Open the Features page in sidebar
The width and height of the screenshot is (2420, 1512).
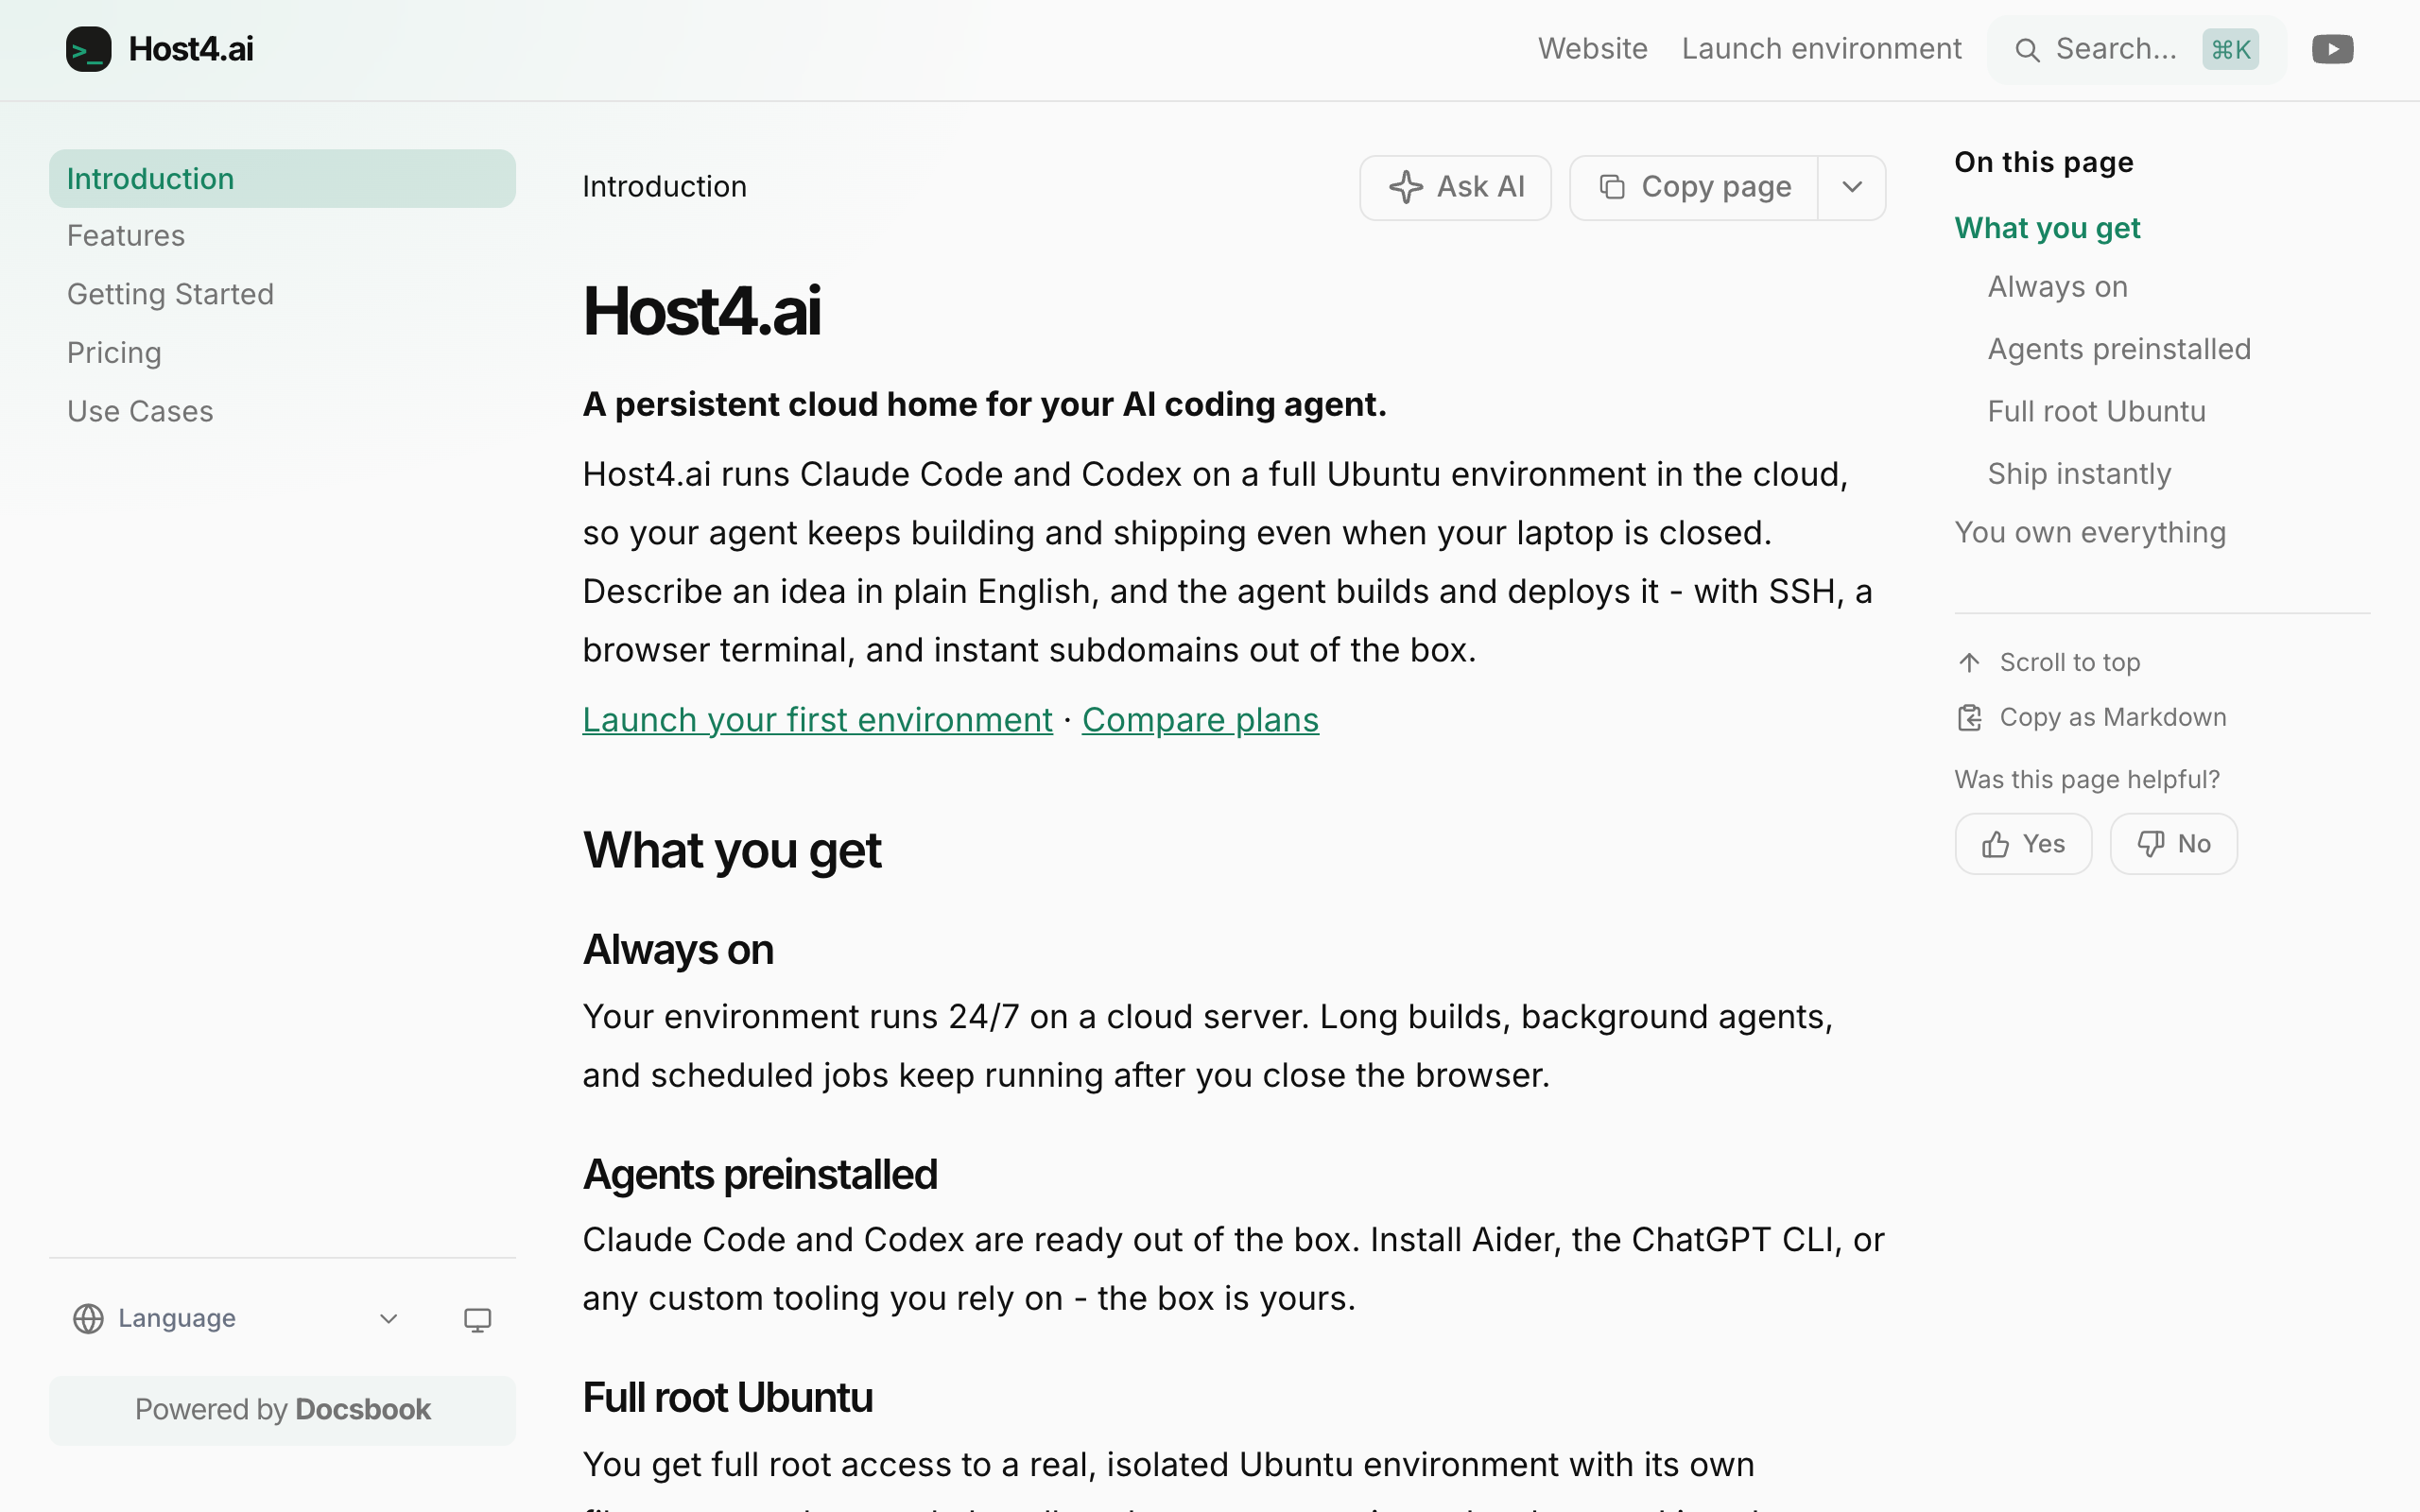pos(126,236)
